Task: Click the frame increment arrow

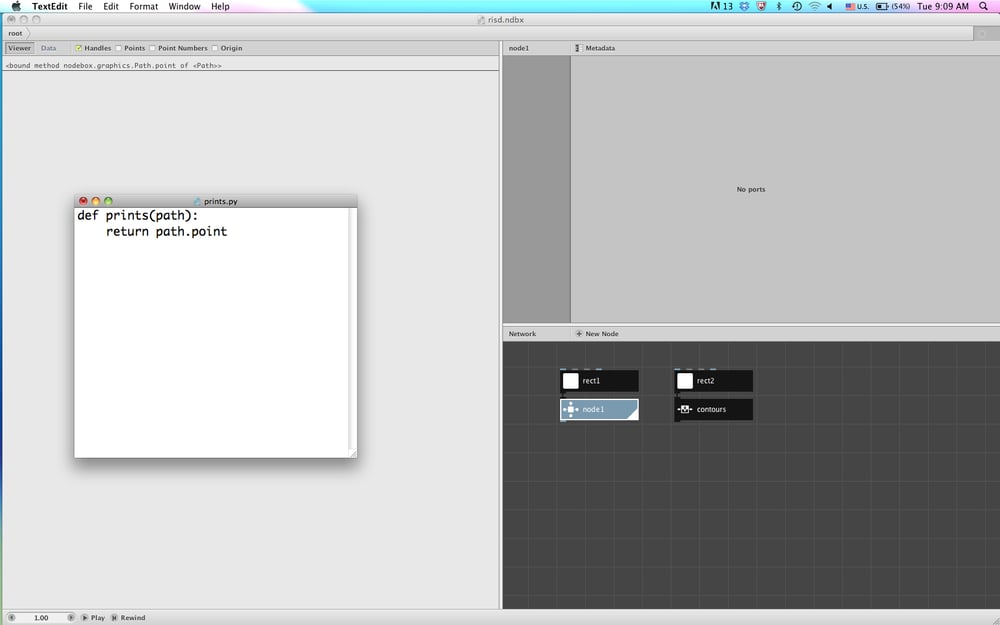Action: point(70,617)
